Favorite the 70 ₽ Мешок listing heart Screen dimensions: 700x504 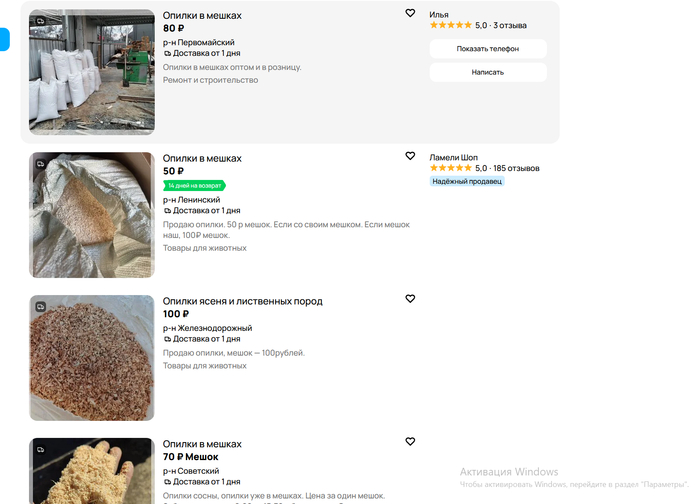tap(410, 441)
